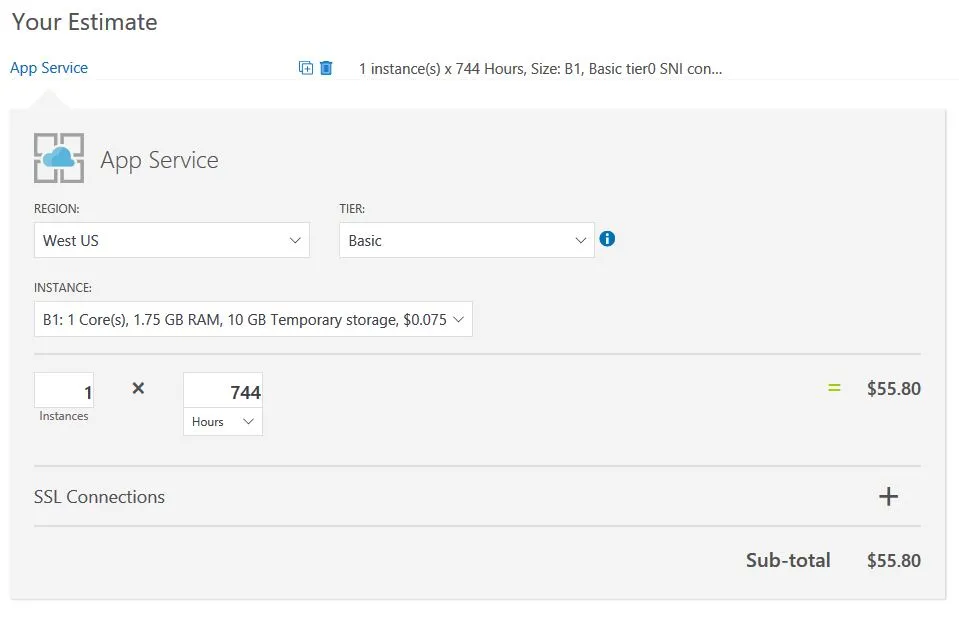Click the INSTANCE: field label
Image resolution: width=959 pixels, height=640 pixels.
pyautogui.click(x=63, y=288)
